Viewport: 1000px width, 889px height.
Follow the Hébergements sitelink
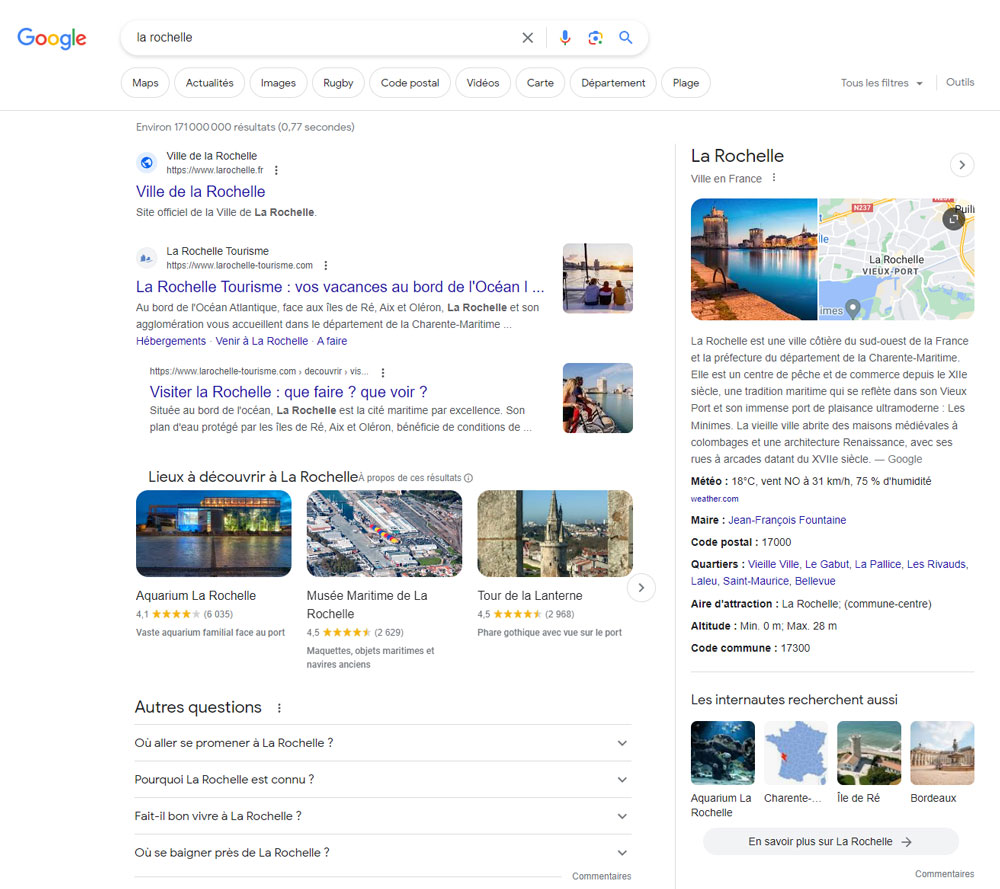(171, 341)
